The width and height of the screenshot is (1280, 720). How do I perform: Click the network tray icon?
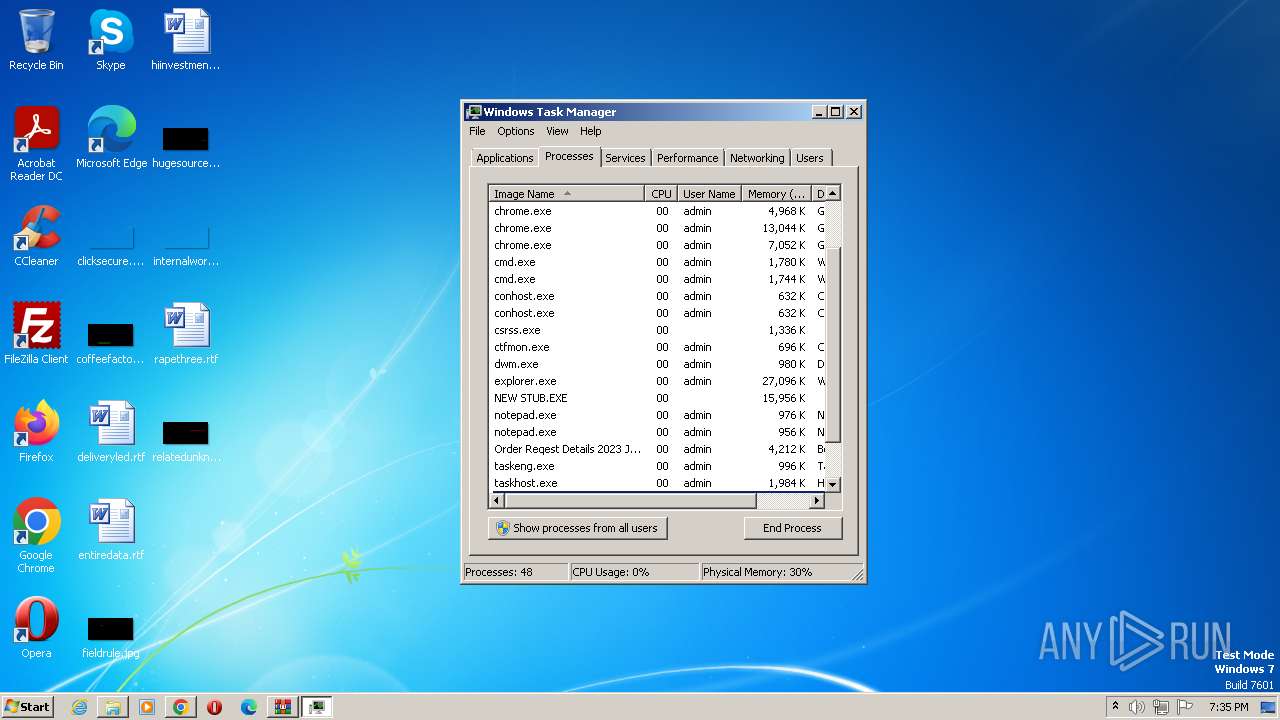[1161, 707]
